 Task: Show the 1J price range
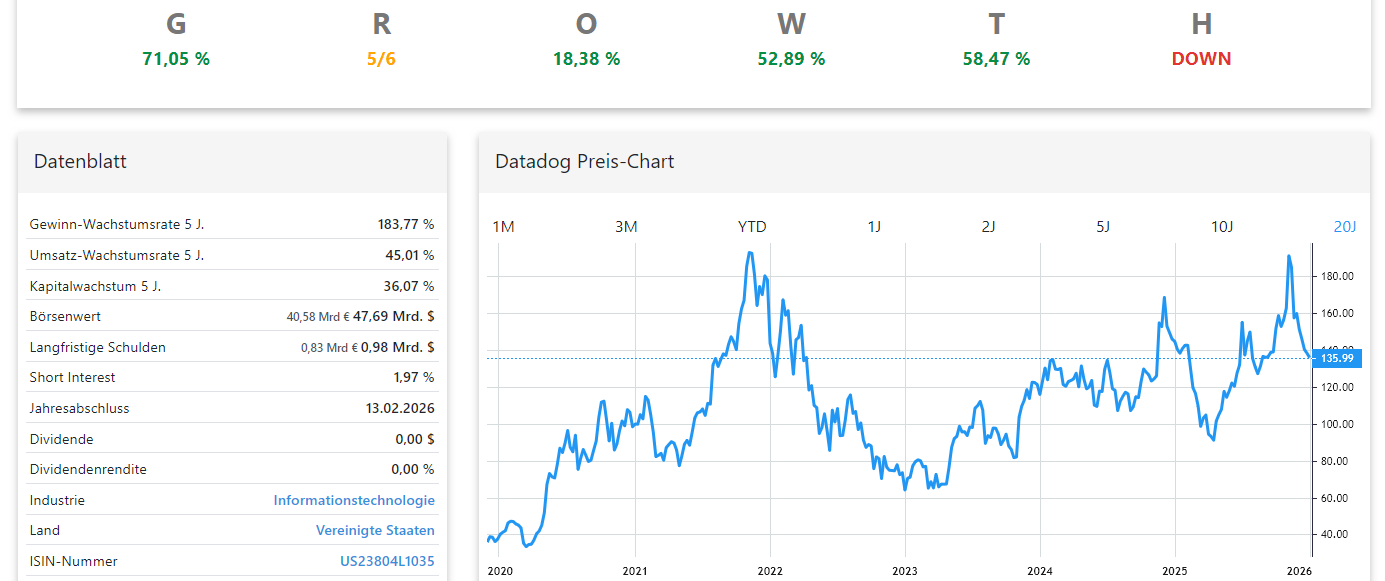point(874,227)
